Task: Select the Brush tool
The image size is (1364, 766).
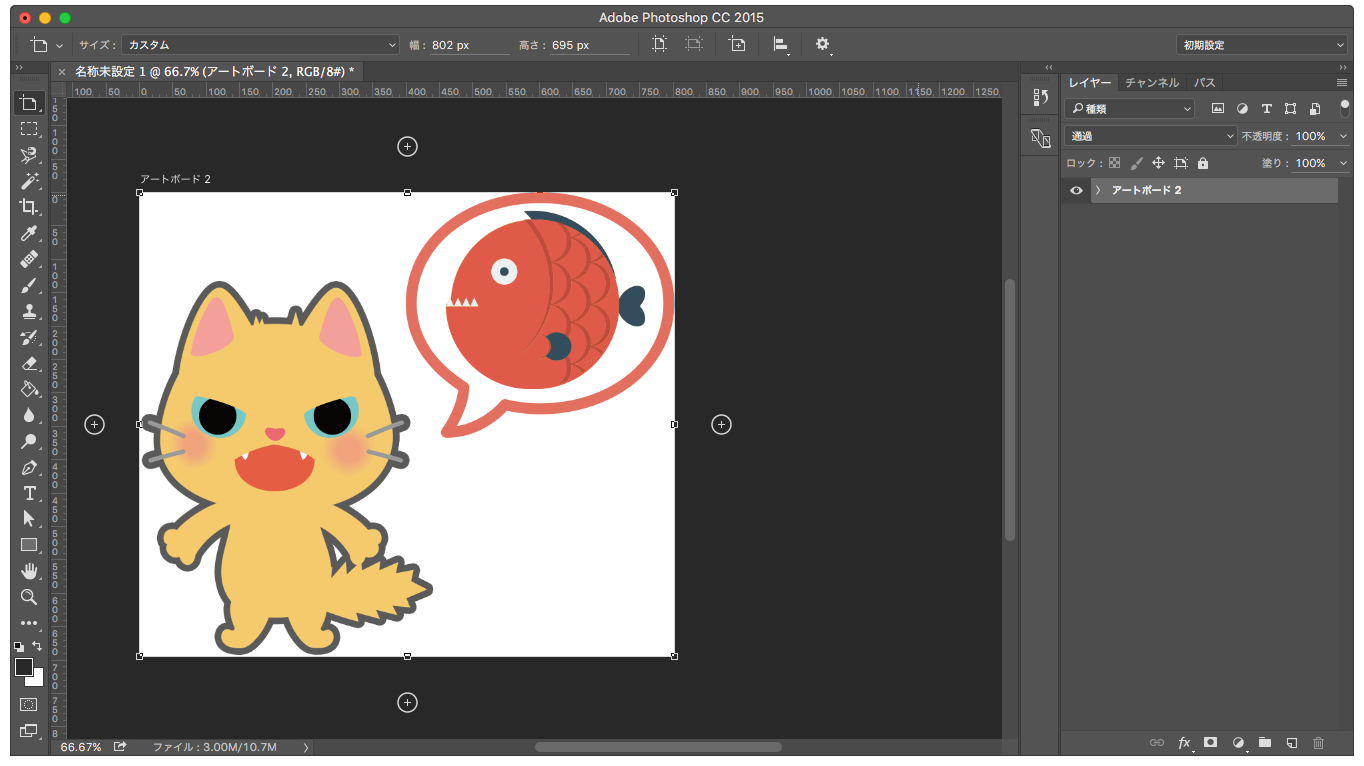Action: tap(28, 285)
